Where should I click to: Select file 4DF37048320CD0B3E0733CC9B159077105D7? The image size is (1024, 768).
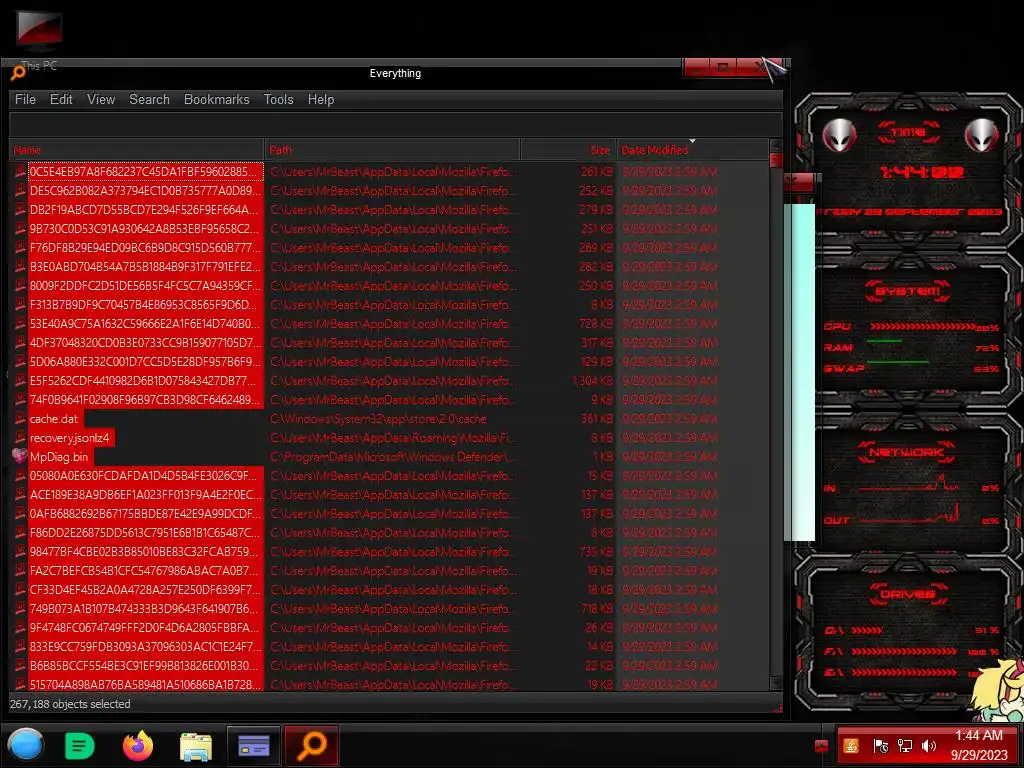(144, 343)
